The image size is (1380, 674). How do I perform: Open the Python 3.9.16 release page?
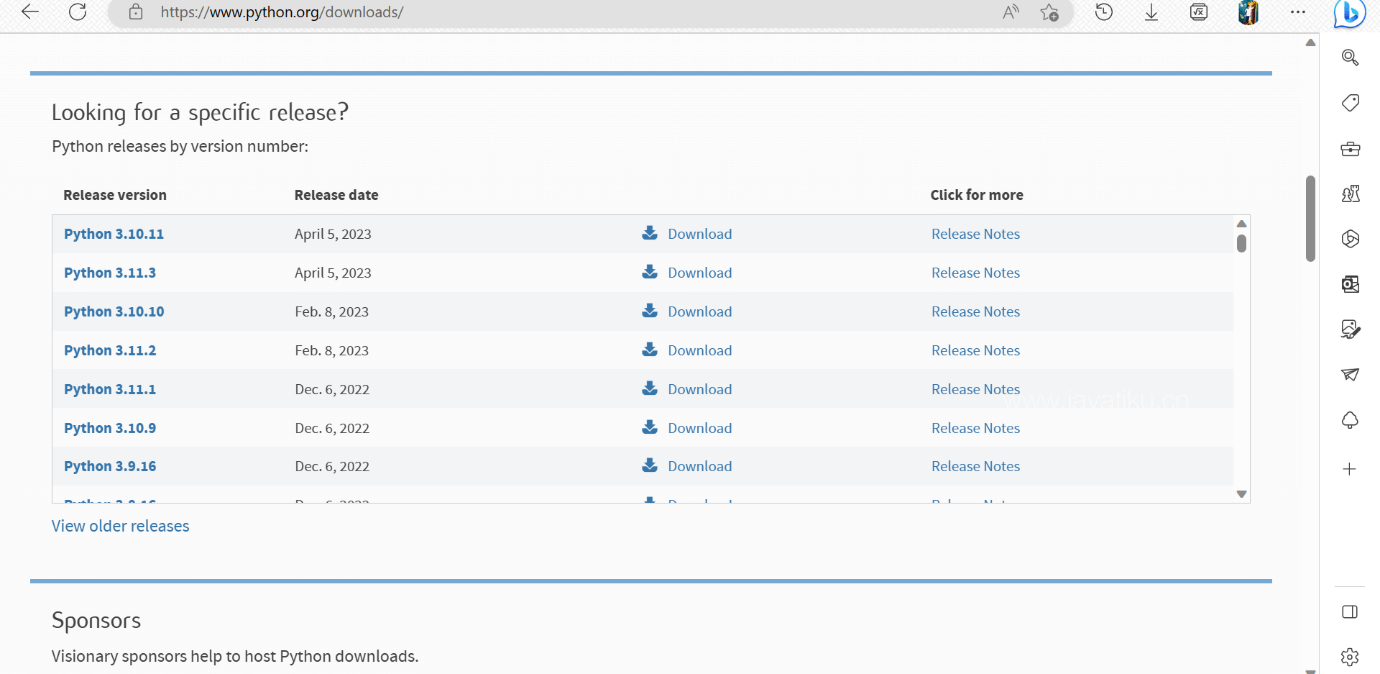coord(110,466)
